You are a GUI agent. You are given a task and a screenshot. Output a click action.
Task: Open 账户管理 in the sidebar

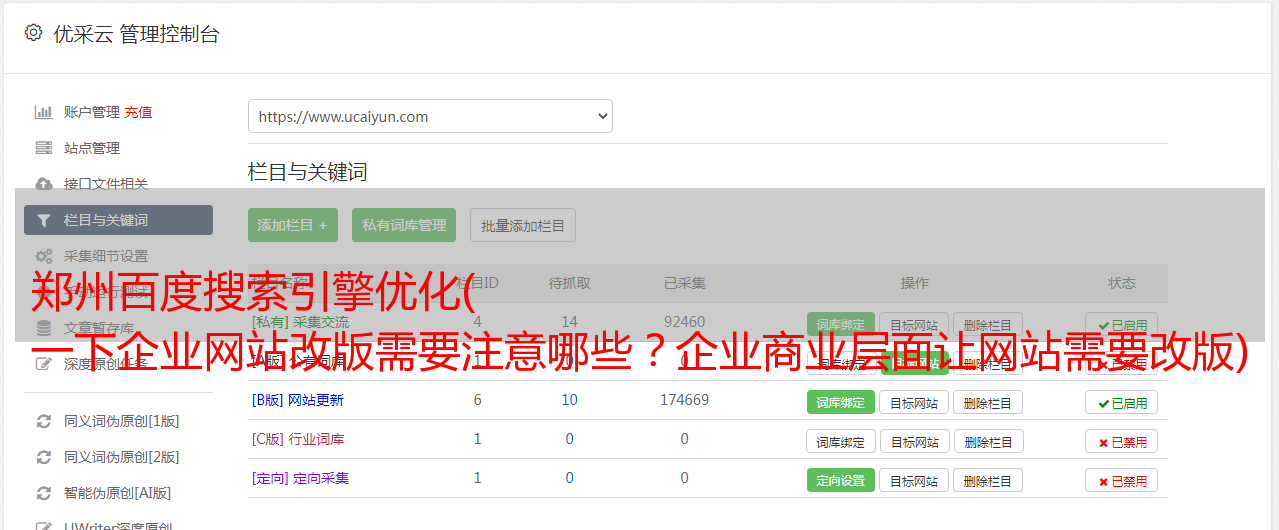[x=92, y=112]
